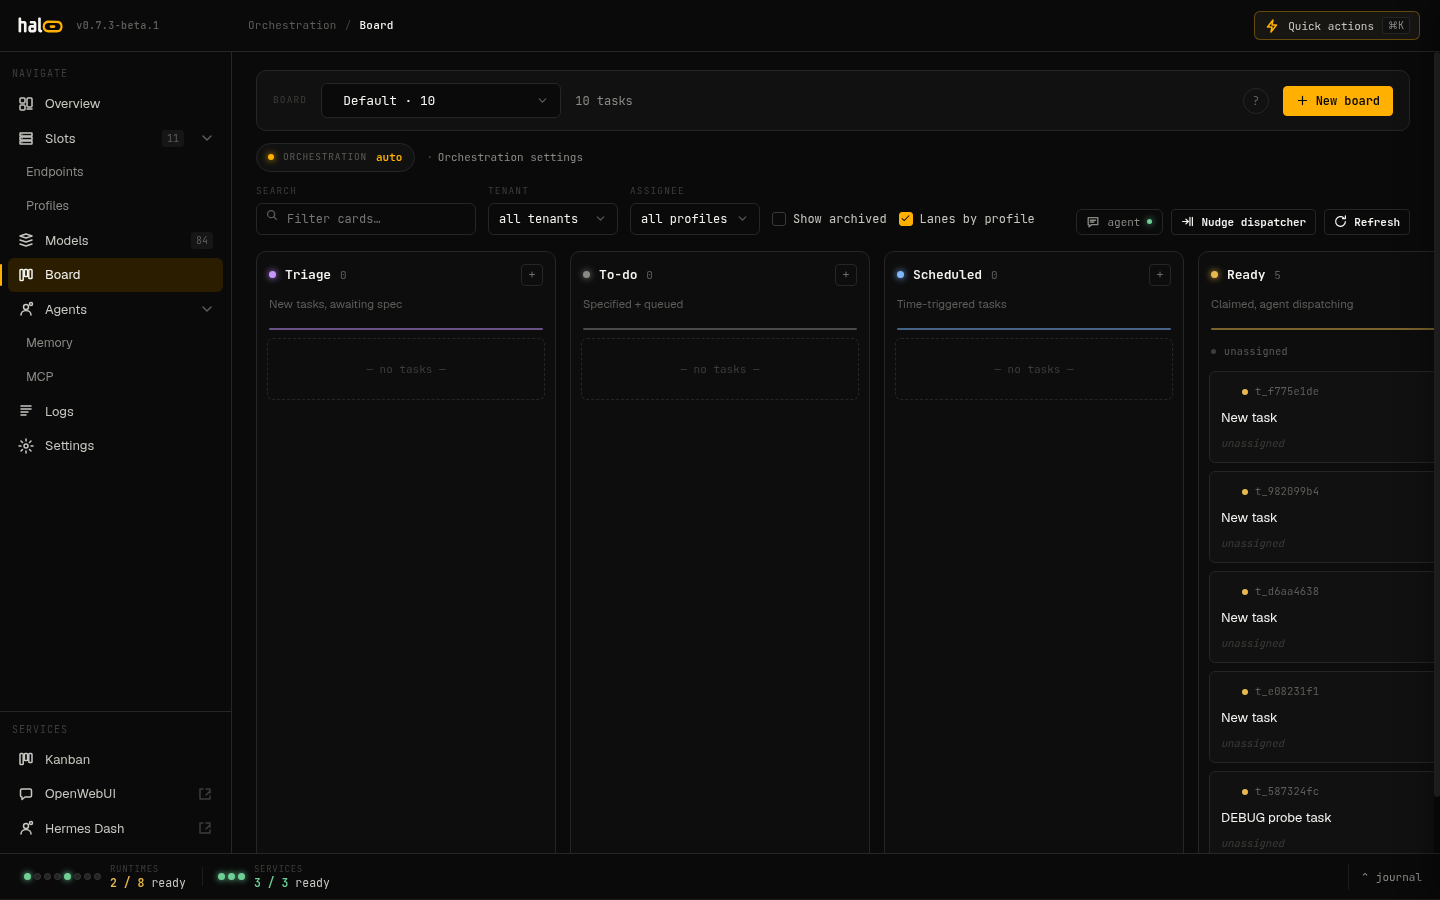
Task: Click Nudge dispatcher button
Action: coord(1243,222)
